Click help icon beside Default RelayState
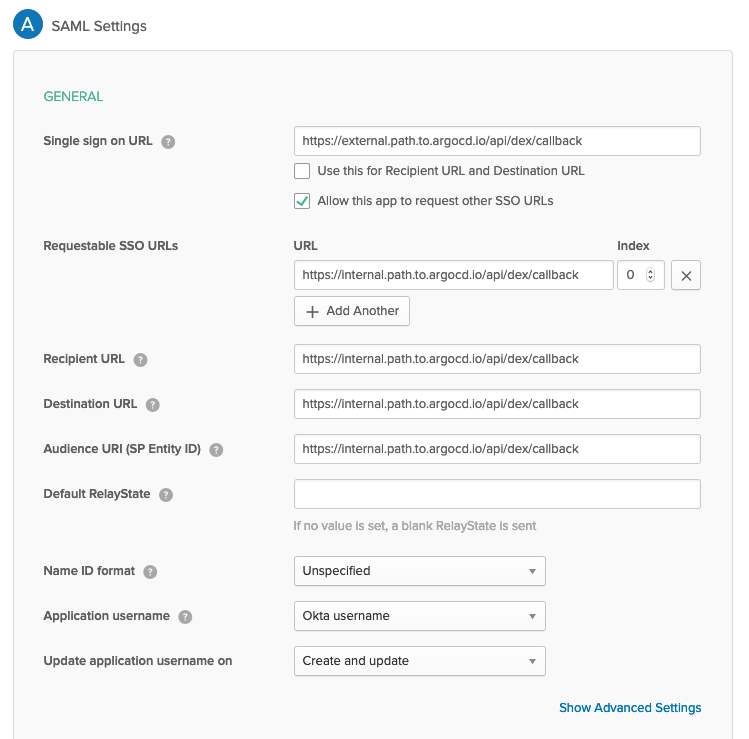This screenshot has width=749, height=739. 166,495
